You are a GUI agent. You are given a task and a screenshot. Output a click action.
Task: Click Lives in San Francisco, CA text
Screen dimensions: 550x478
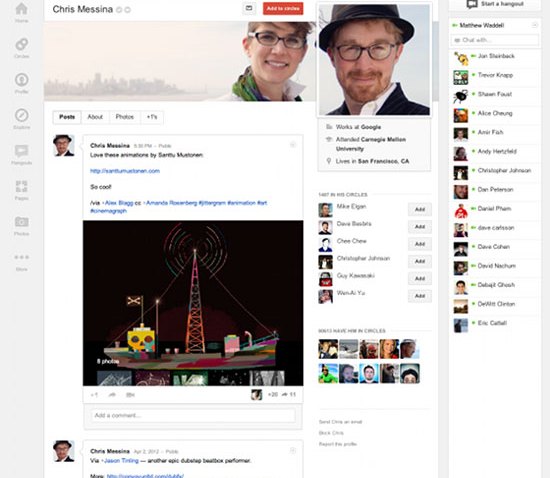pyautogui.click(x=372, y=161)
